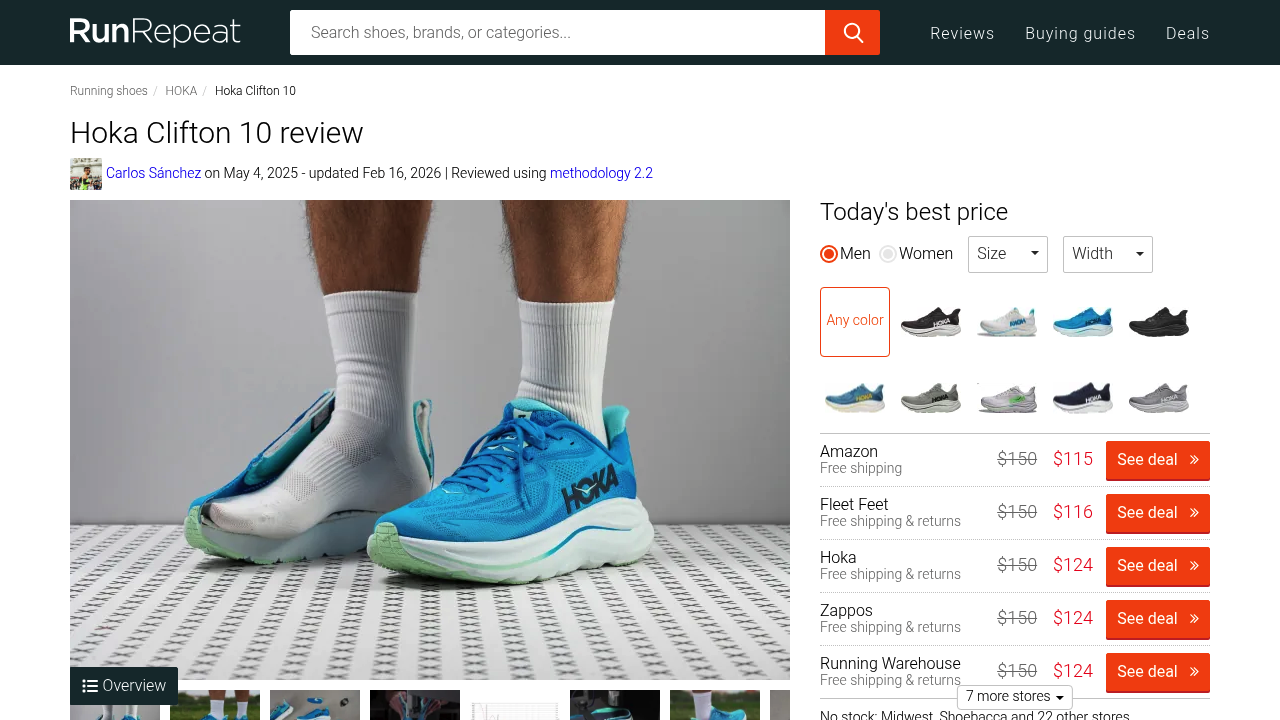Open the Reviews menu
1280x720 pixels.
[x=962, y=33]
